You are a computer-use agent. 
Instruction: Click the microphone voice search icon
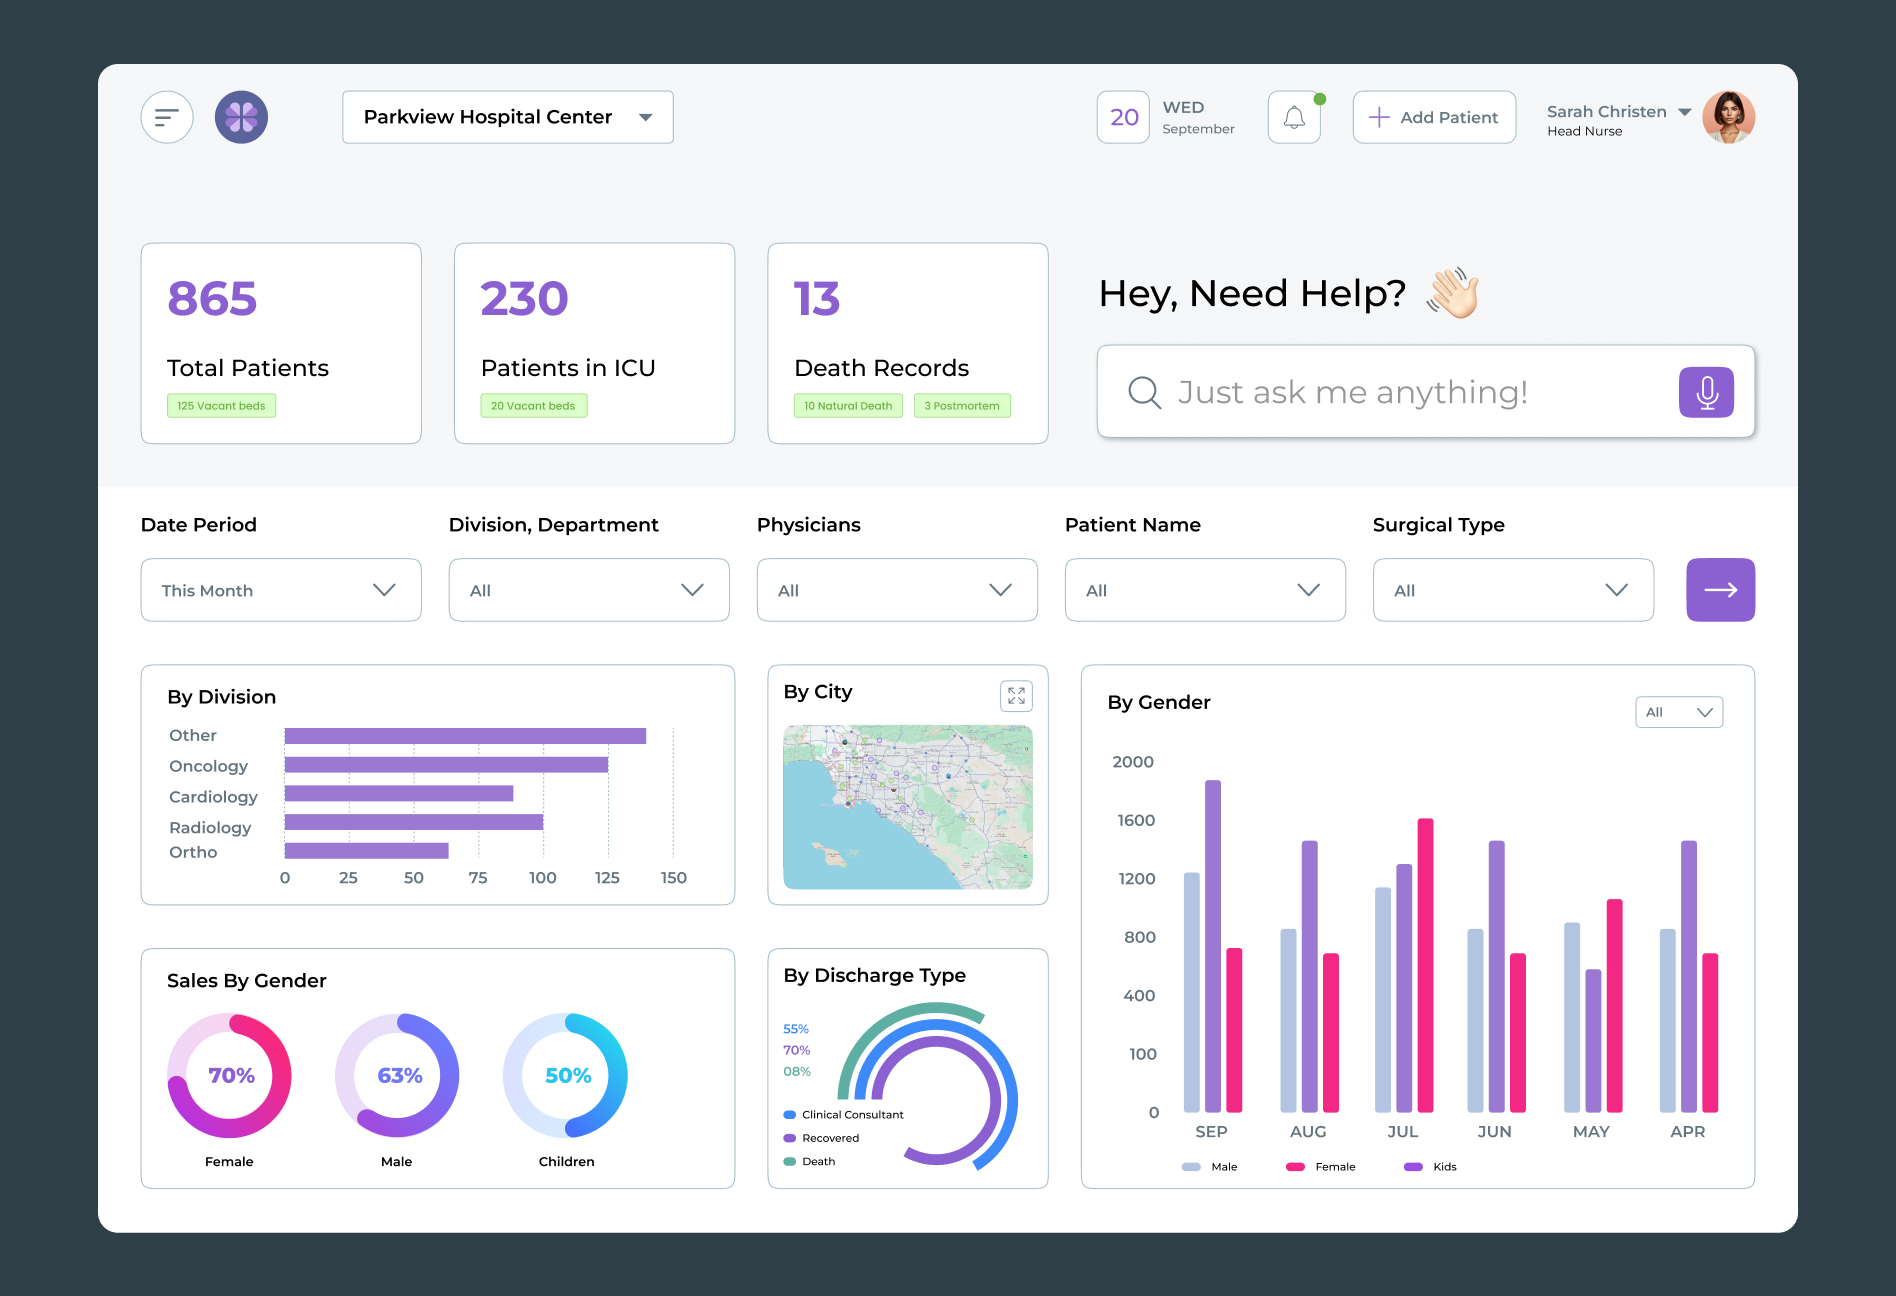(1706, 392)
